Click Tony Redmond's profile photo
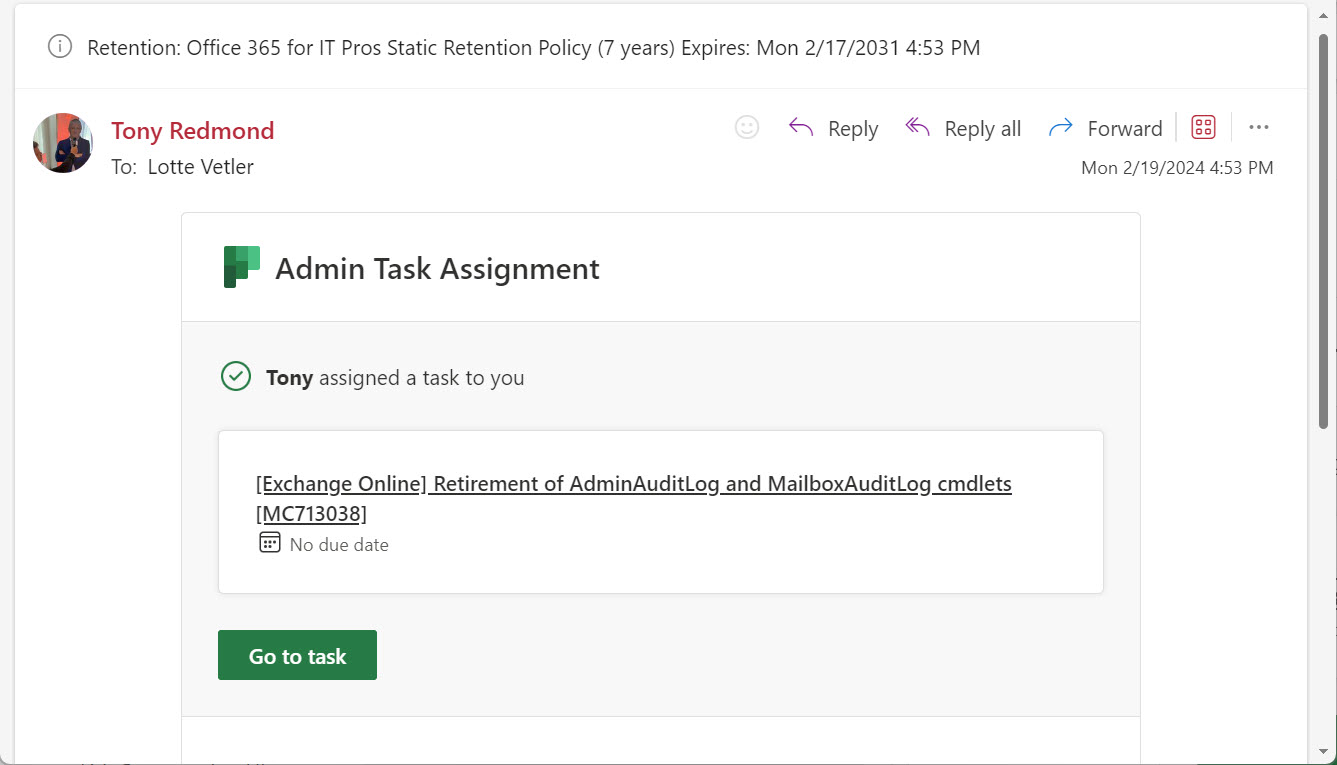This screenshot has height=765, width=1337. pos(63,143)
